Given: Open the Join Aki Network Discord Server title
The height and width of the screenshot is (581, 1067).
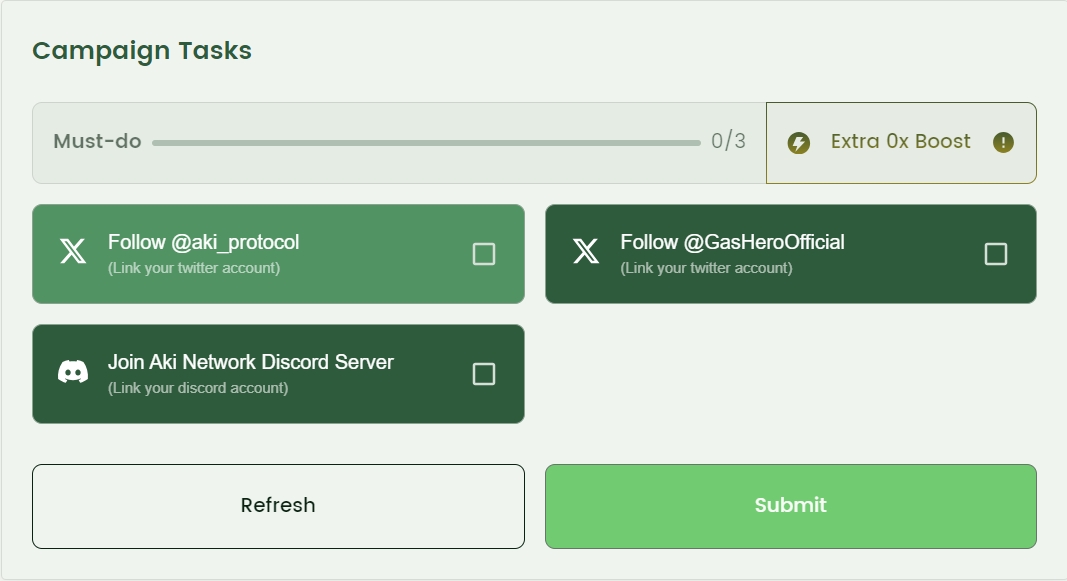Looking at the screenshot, I should pyautogui.click(x=250, y=362).
